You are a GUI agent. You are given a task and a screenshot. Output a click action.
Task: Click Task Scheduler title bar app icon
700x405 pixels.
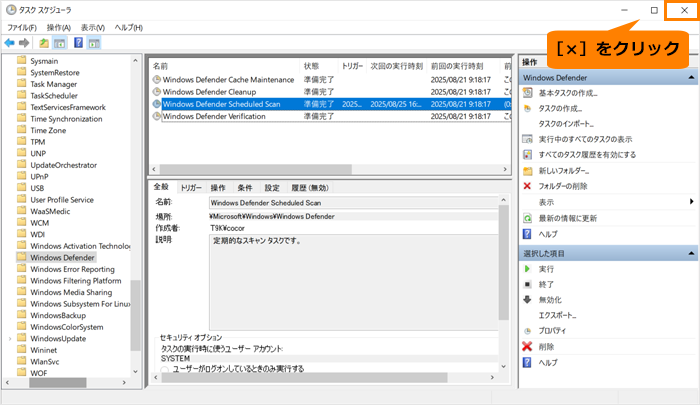11,10
